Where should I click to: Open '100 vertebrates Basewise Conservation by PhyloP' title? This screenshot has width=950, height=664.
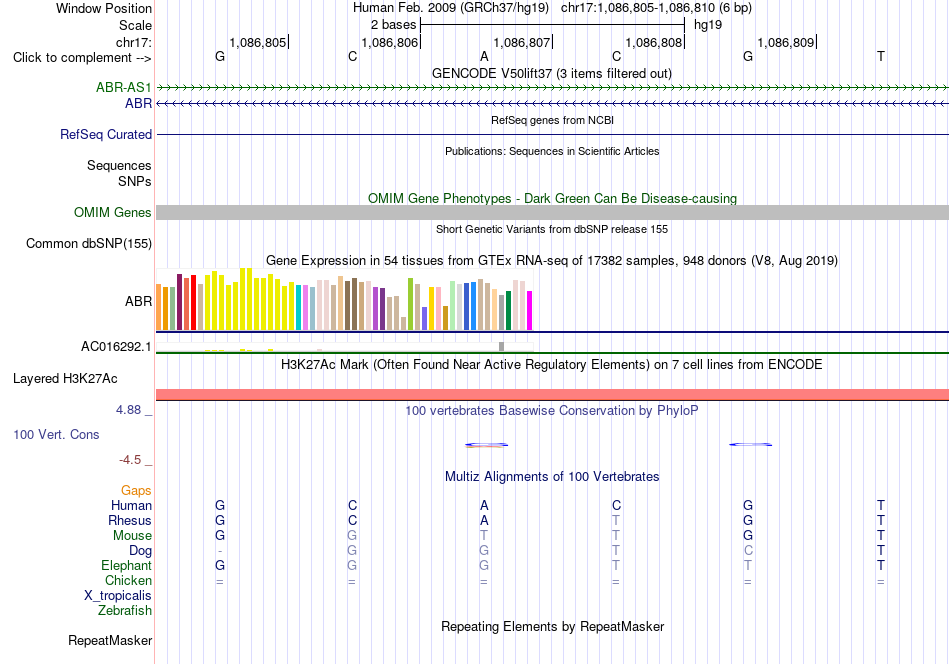pyautogui.click(x=552, y=411)
